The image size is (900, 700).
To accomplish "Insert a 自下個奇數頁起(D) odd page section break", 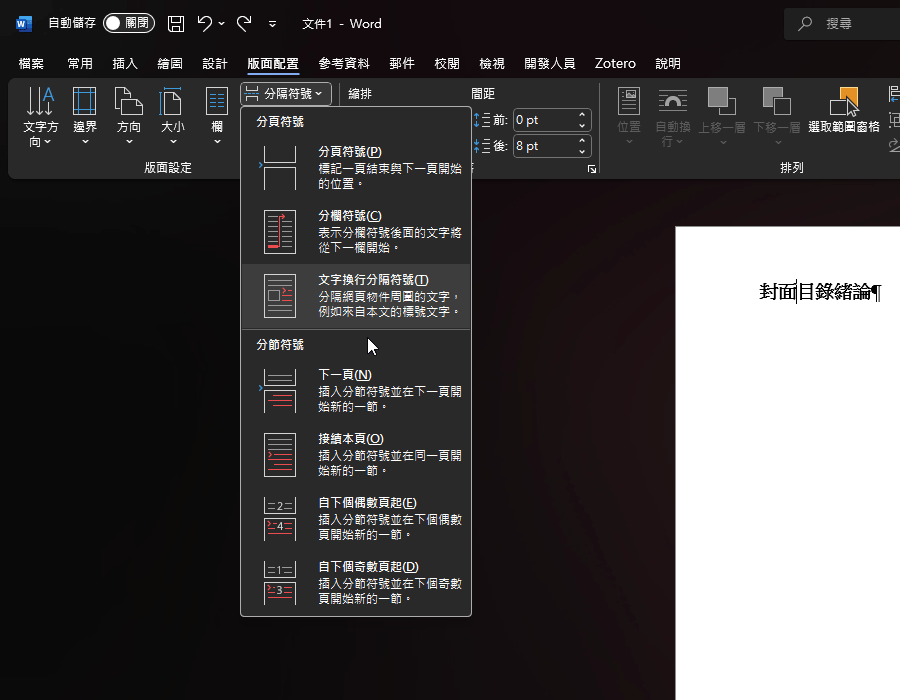I will coord(356,582).
